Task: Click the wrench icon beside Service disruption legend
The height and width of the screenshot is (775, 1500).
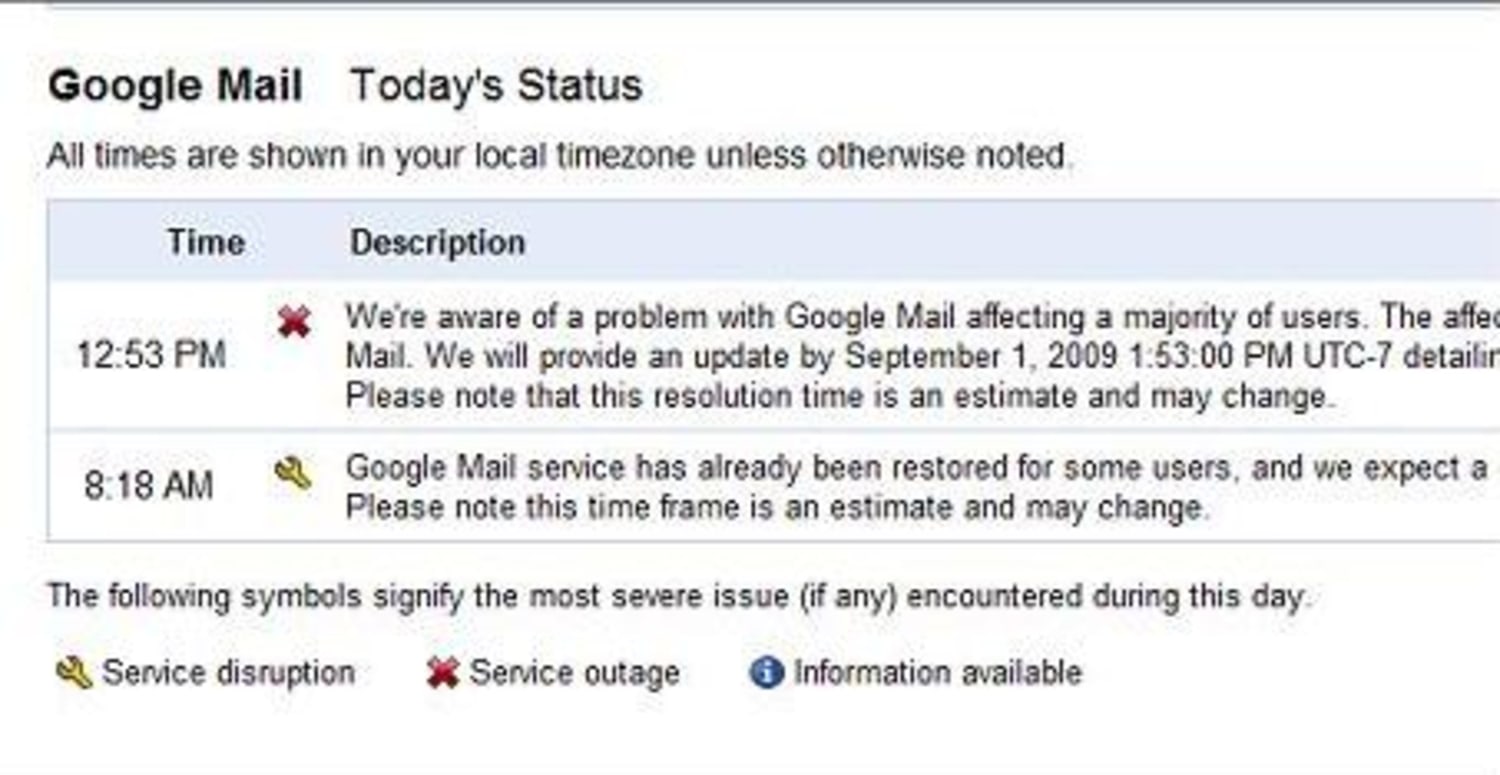Action: pos(74,673)
